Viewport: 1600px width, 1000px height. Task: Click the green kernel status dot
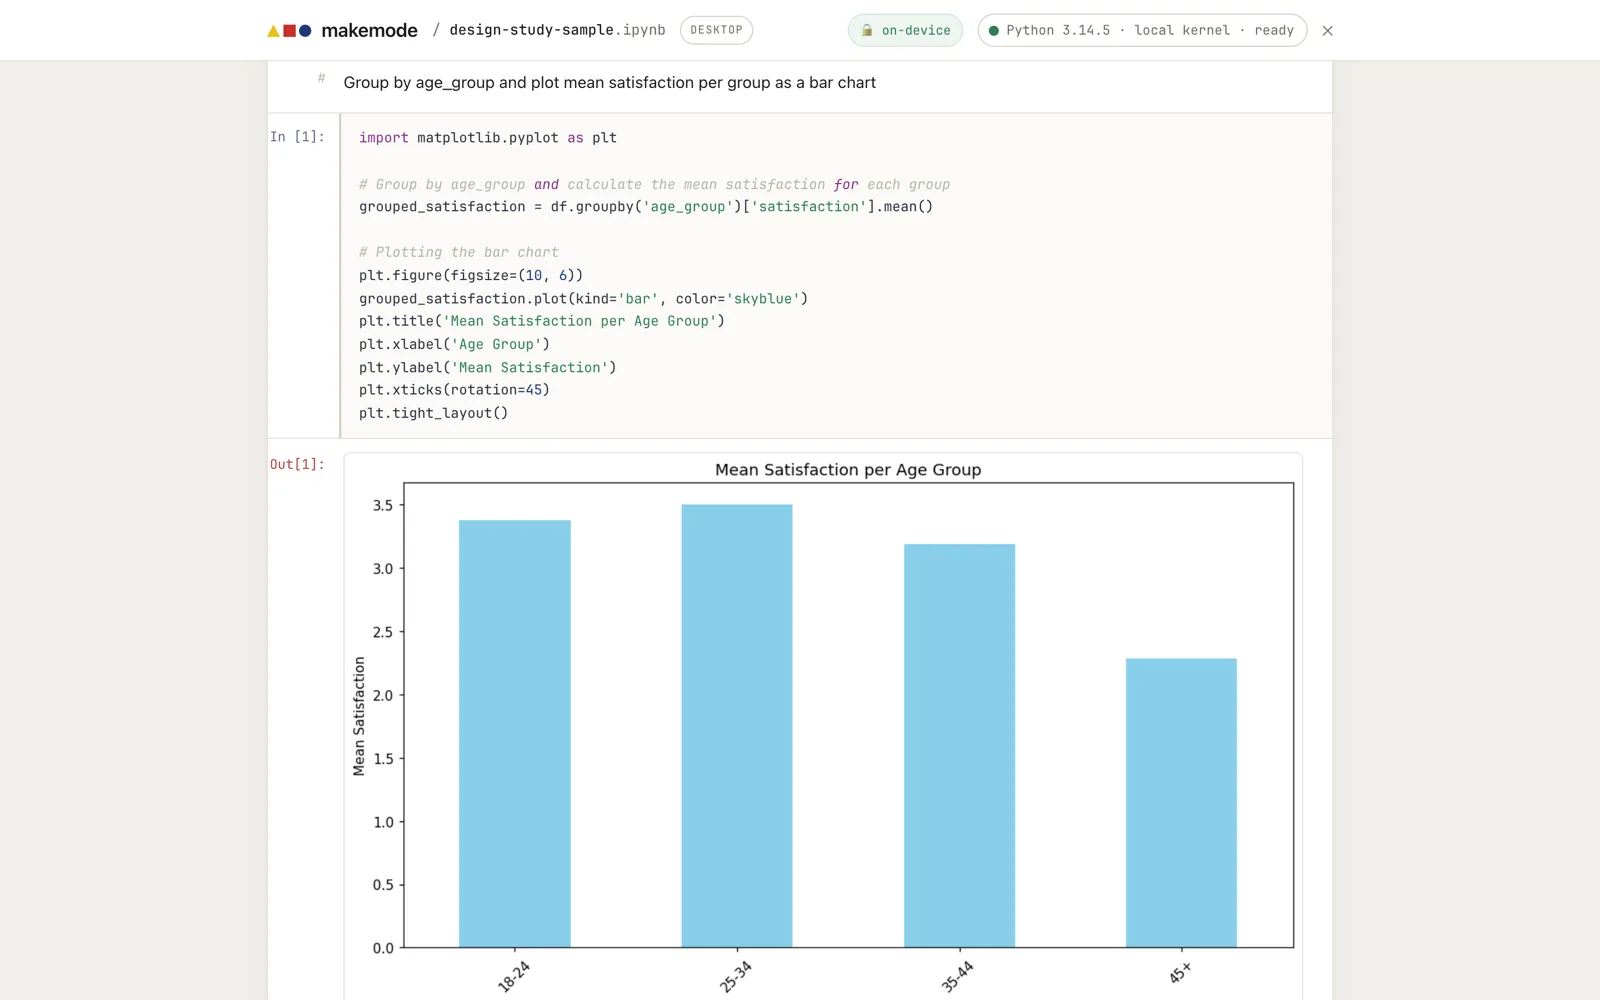993,31
